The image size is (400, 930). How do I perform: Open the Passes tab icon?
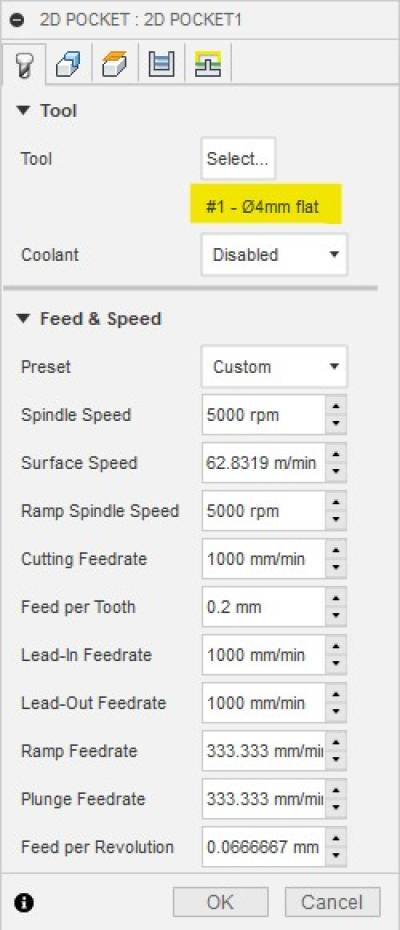161,64
